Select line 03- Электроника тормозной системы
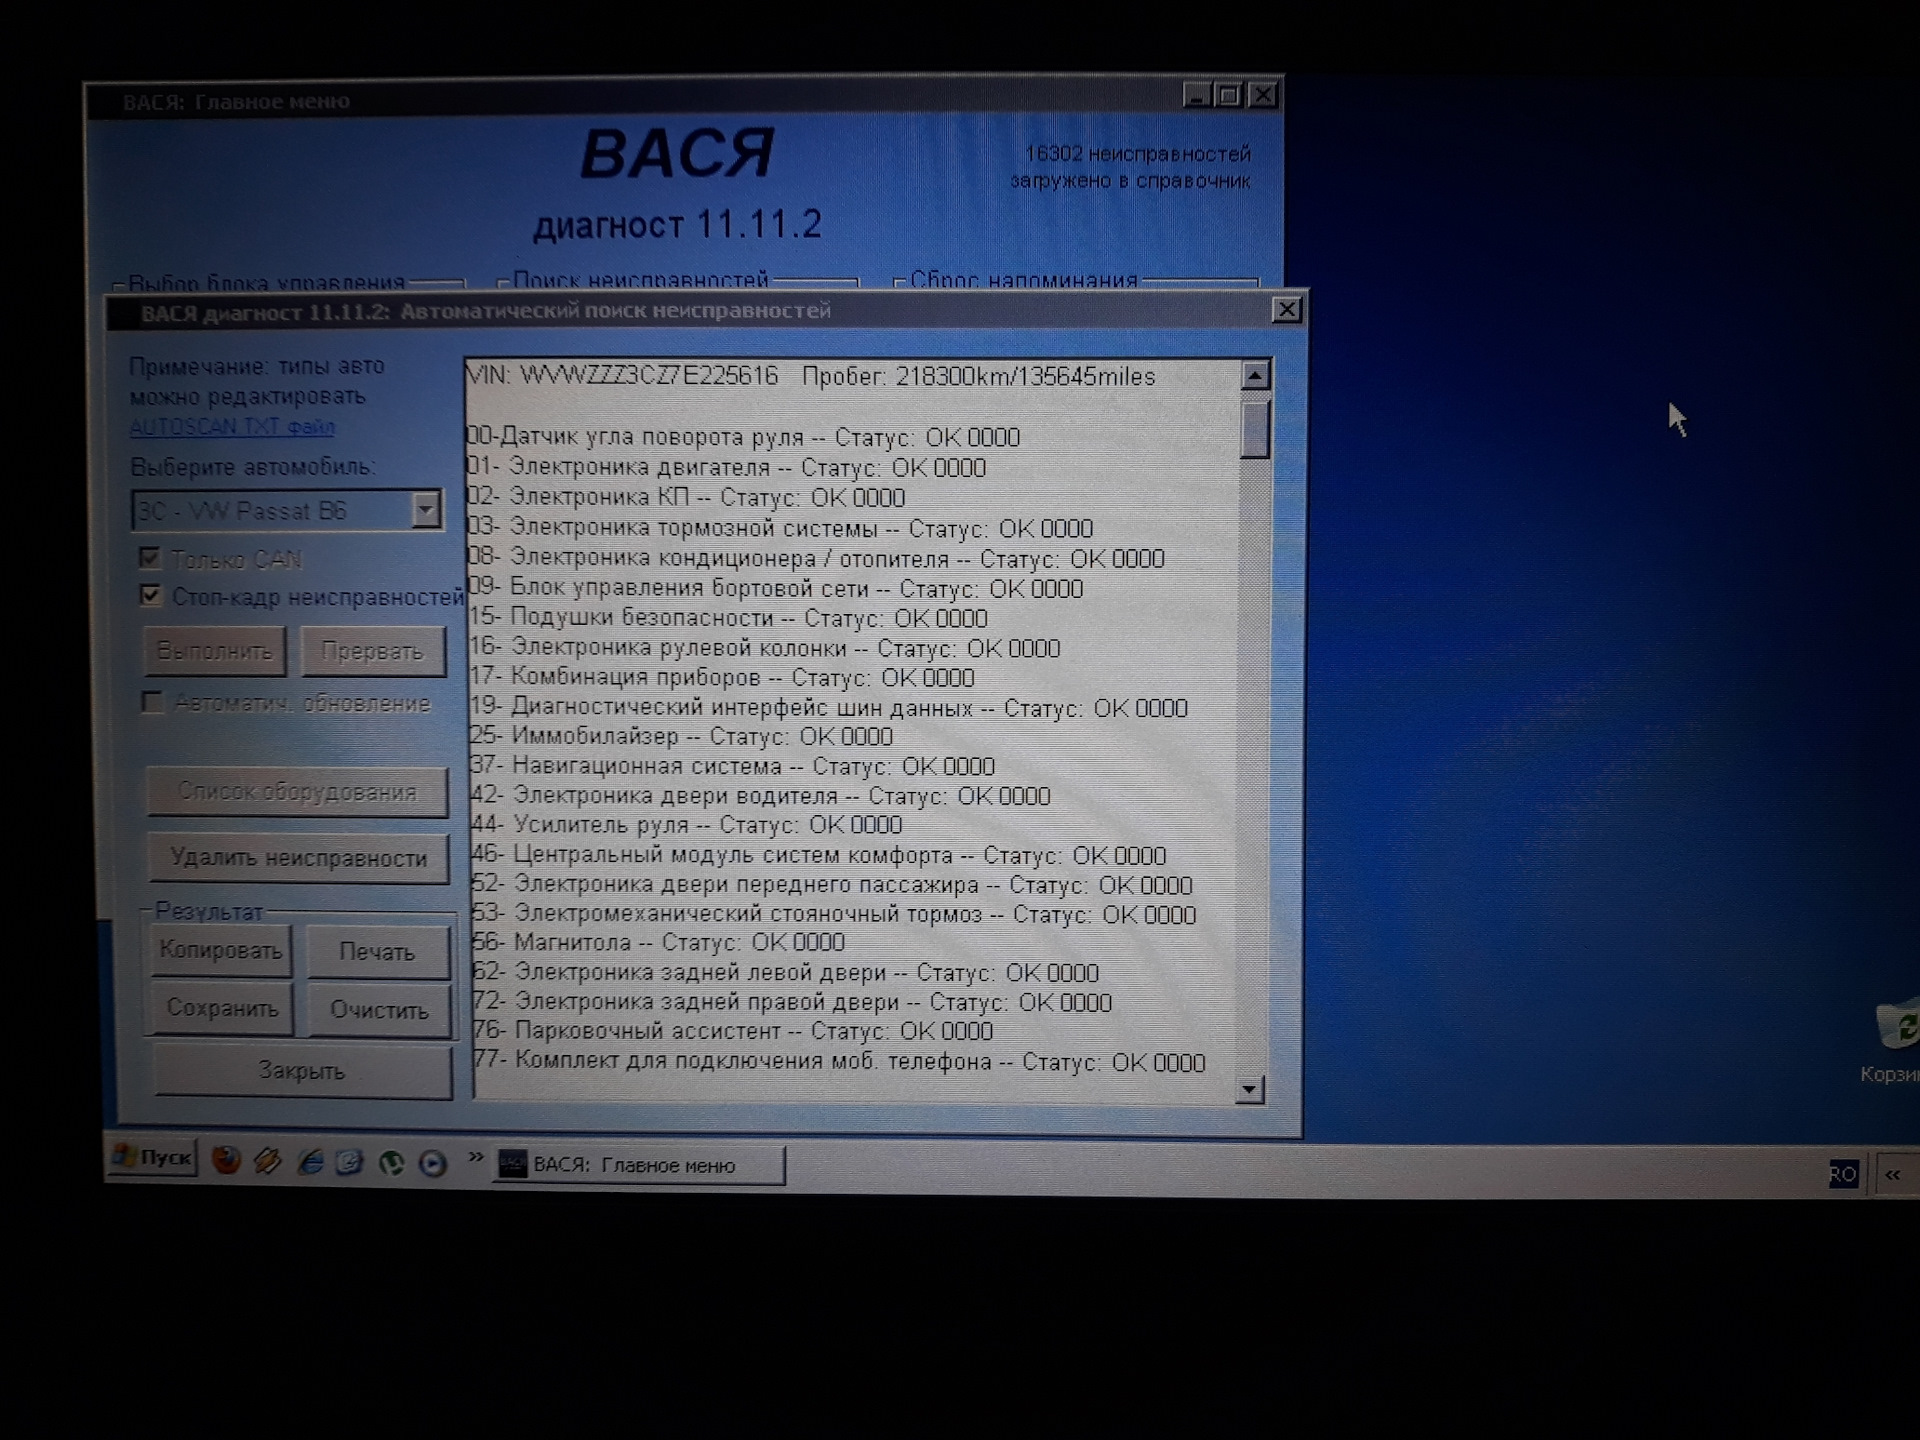Screen dimensions: 1920x1440 (781, 527)
